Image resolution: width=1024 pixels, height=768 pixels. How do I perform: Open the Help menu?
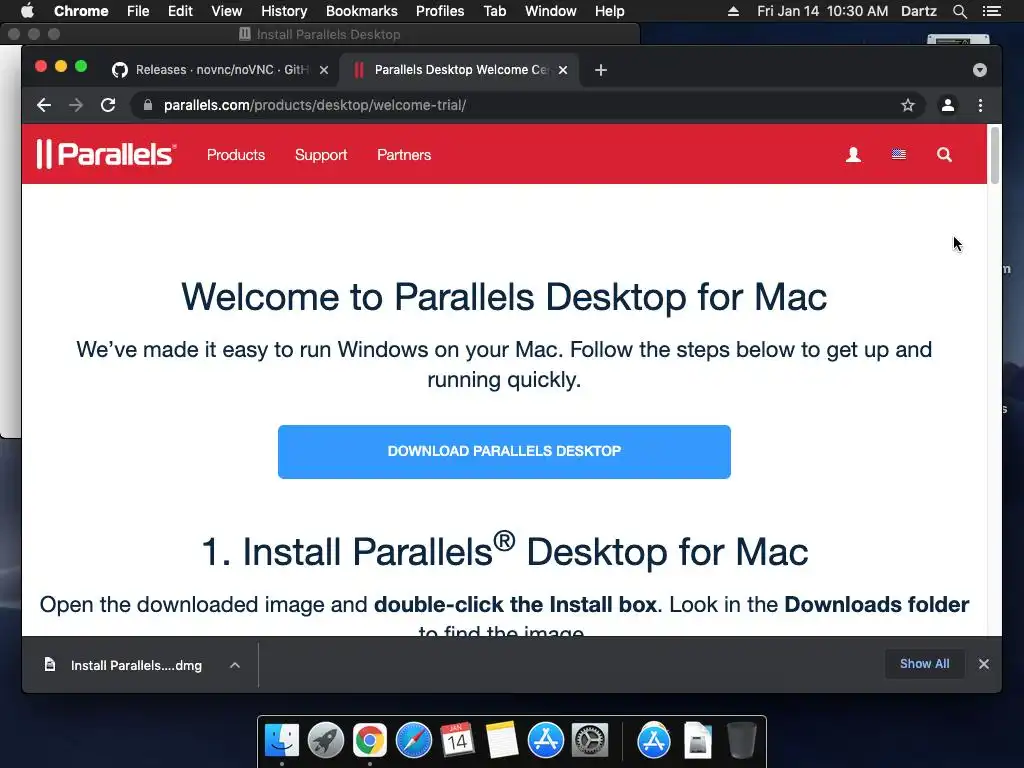point(609,11)
